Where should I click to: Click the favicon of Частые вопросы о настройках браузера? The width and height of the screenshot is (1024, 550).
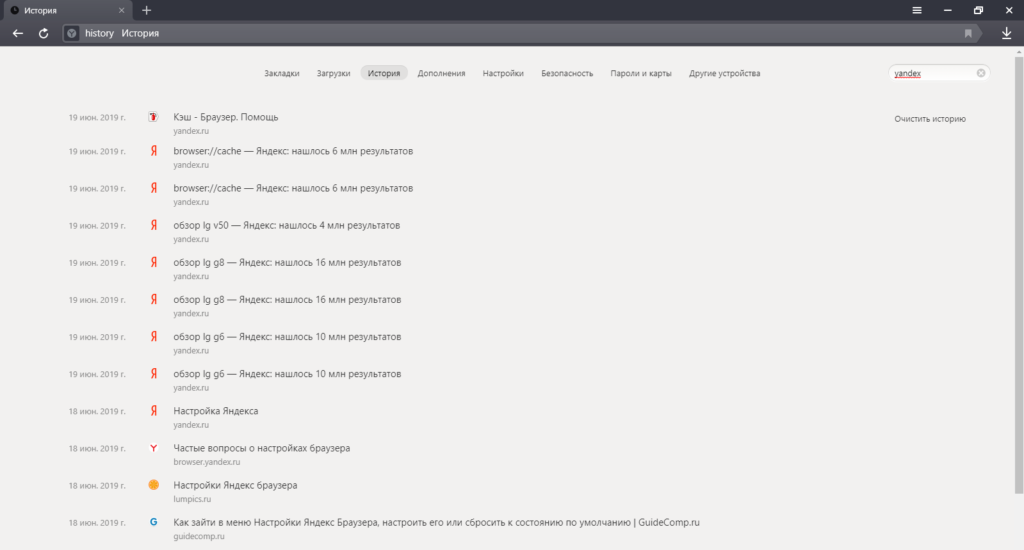pos(153,448)
